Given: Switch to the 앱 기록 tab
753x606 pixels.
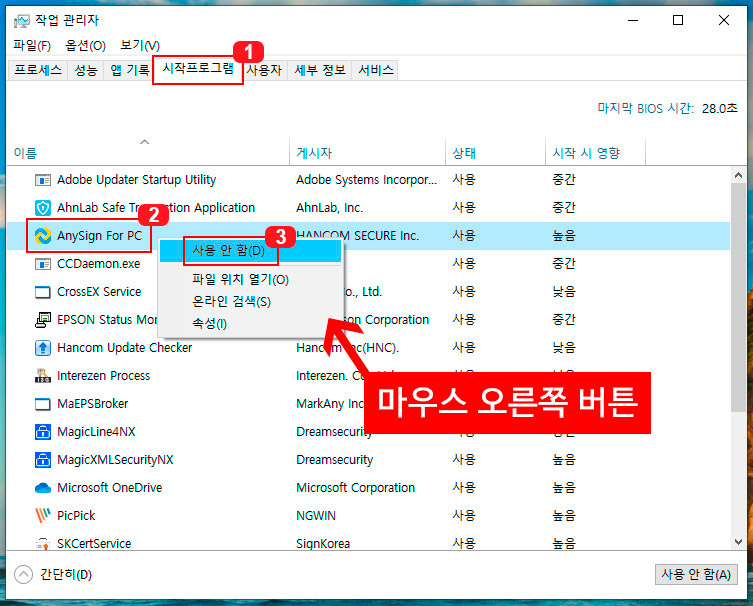Looking at the screenshot, I should pyautogui.click(x=129, y=70).
